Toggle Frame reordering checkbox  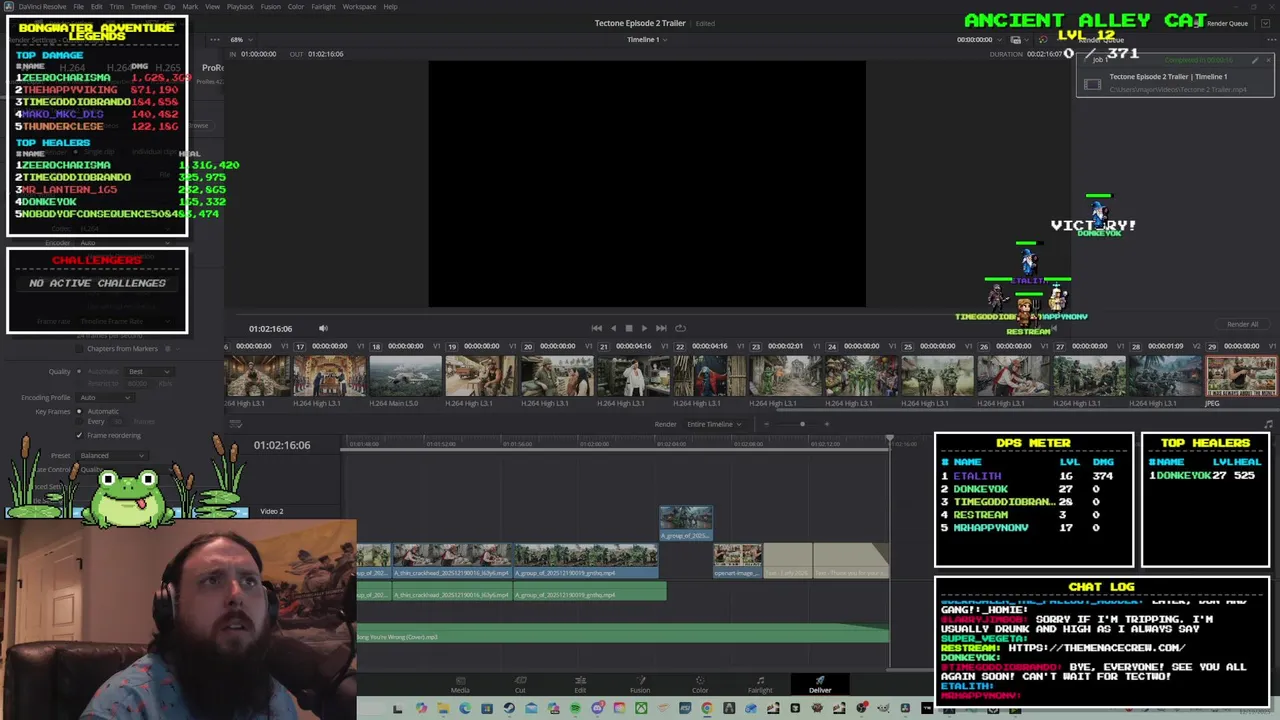(79, 435)
